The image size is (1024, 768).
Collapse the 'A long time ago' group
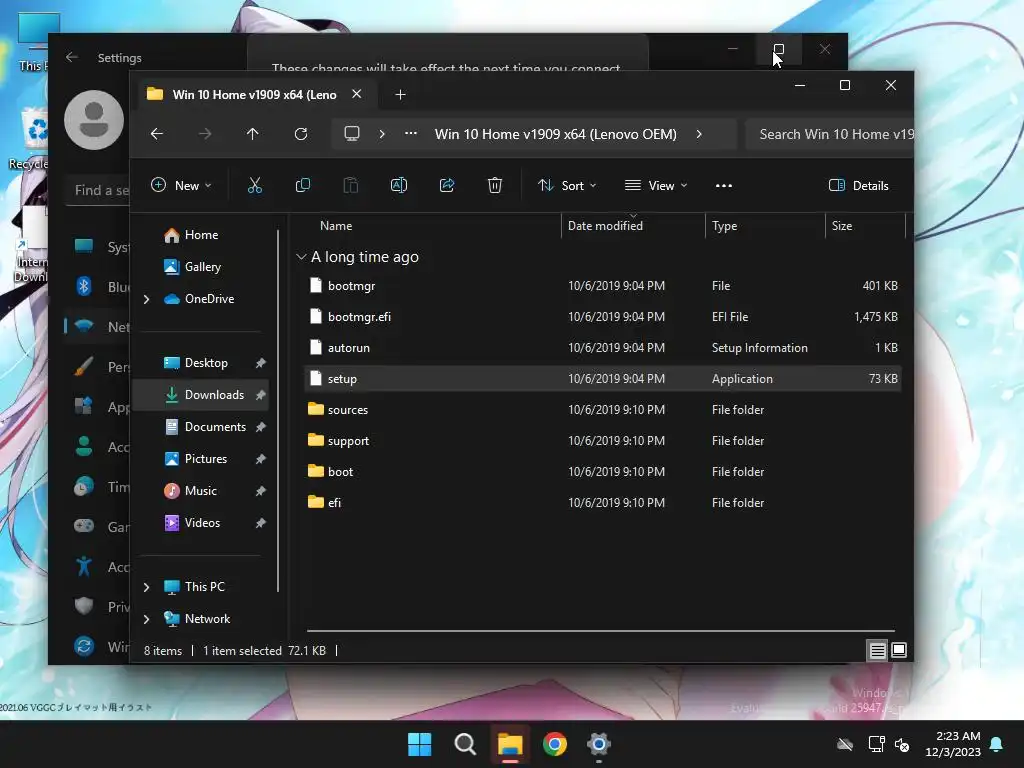click(x=301, y=257)
